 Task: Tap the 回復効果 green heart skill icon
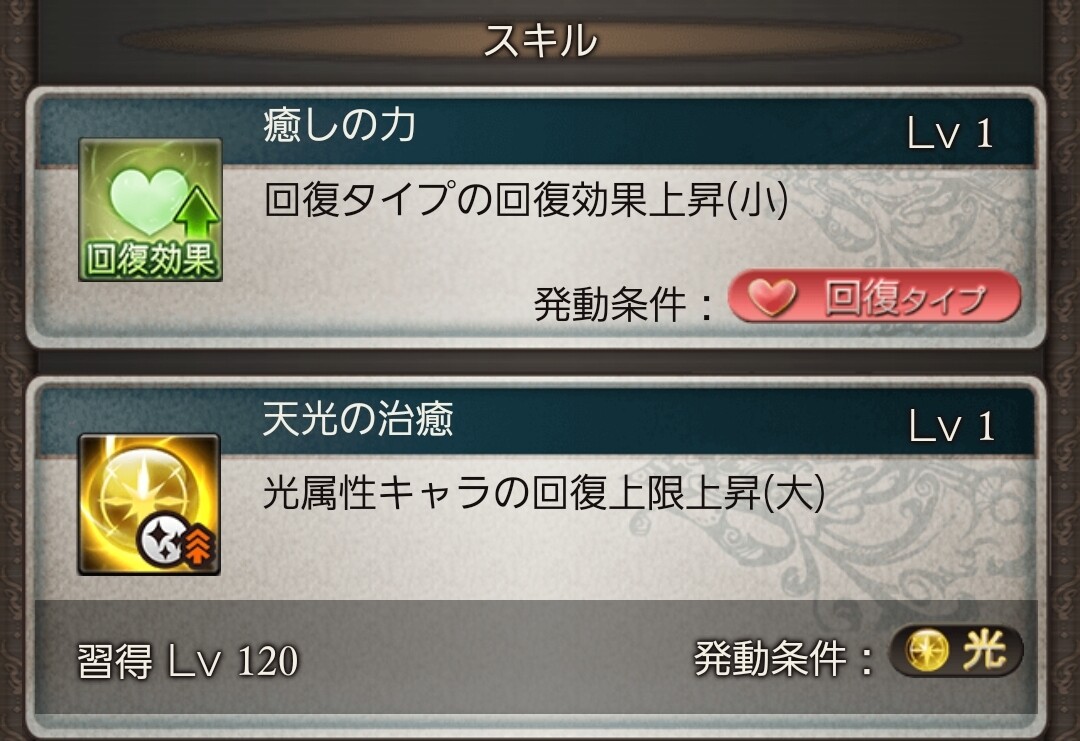click(x=150, y=209)
